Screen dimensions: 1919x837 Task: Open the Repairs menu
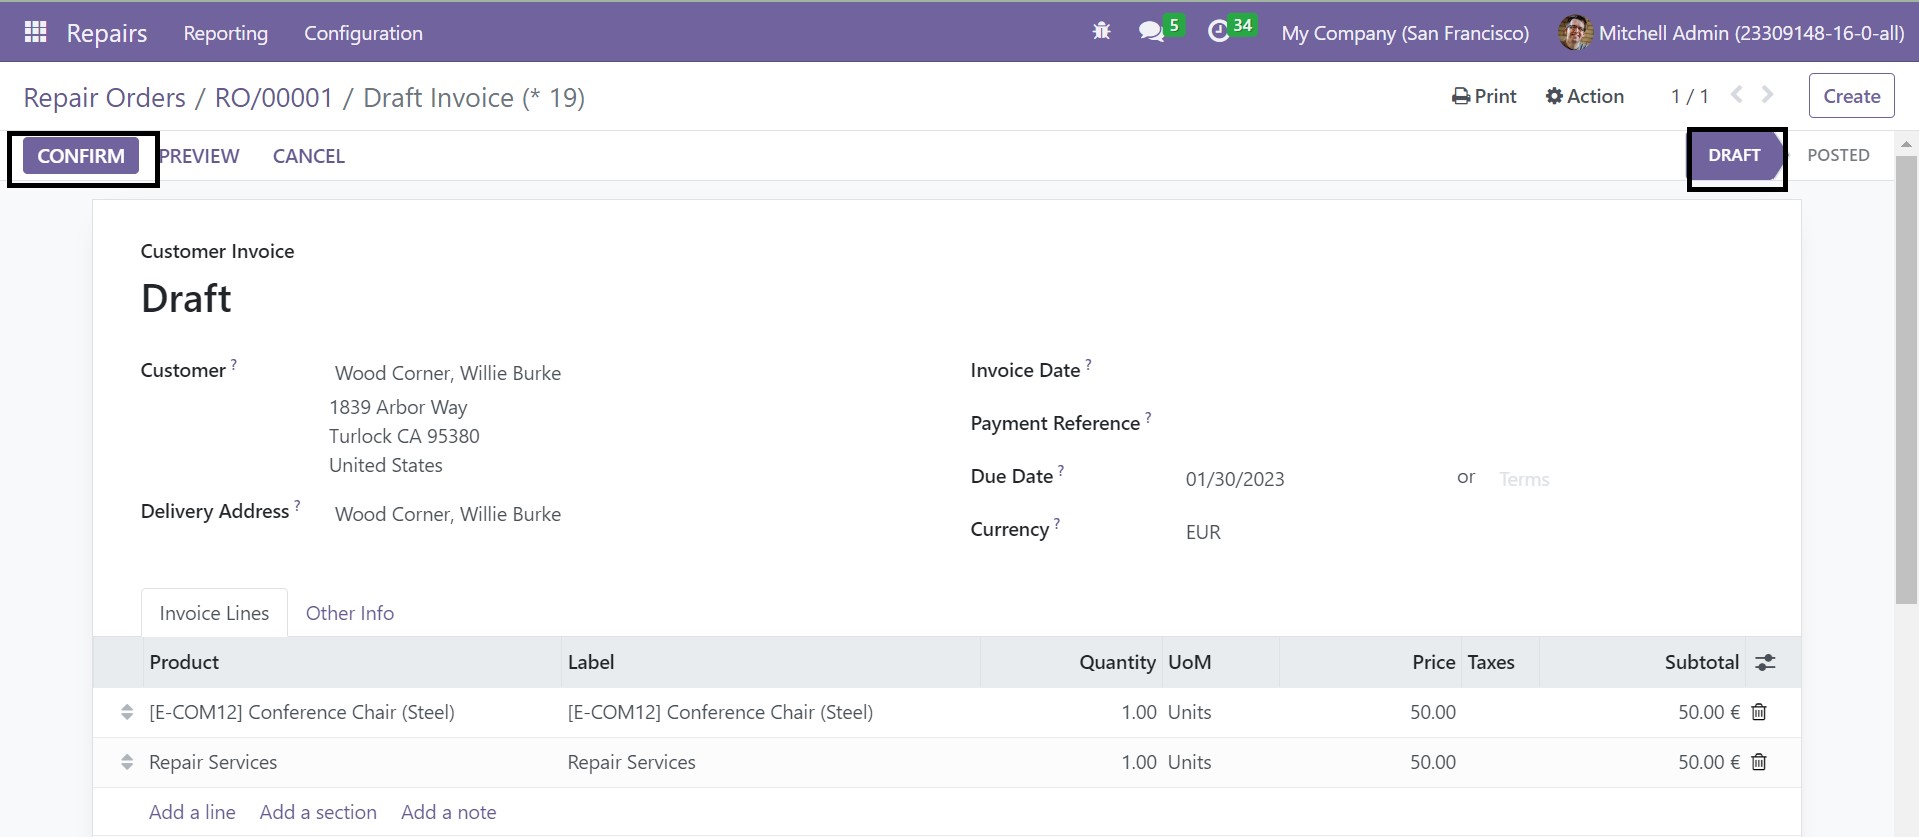coord(107,33)
